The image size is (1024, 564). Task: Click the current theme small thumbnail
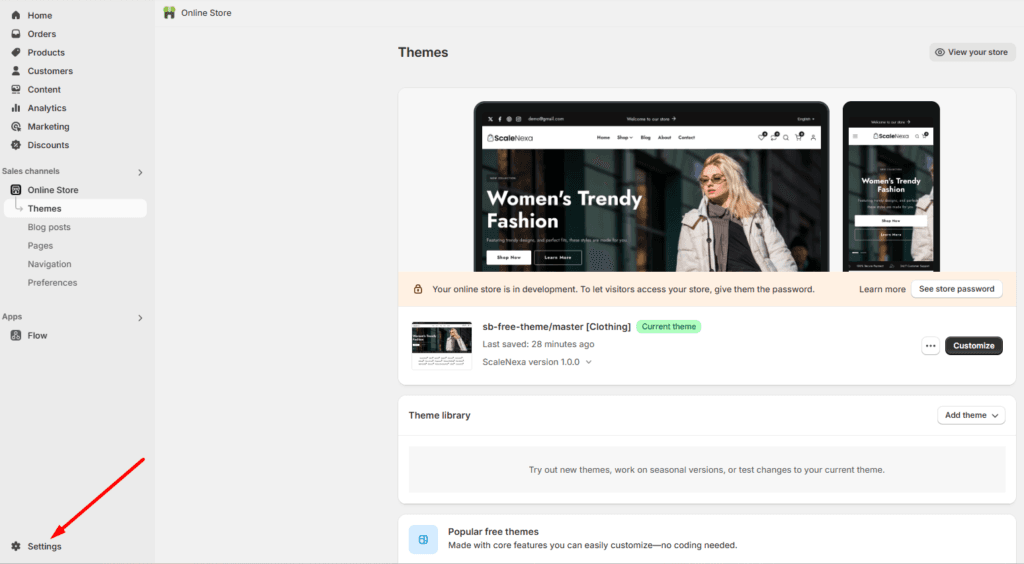click(441, 345)
